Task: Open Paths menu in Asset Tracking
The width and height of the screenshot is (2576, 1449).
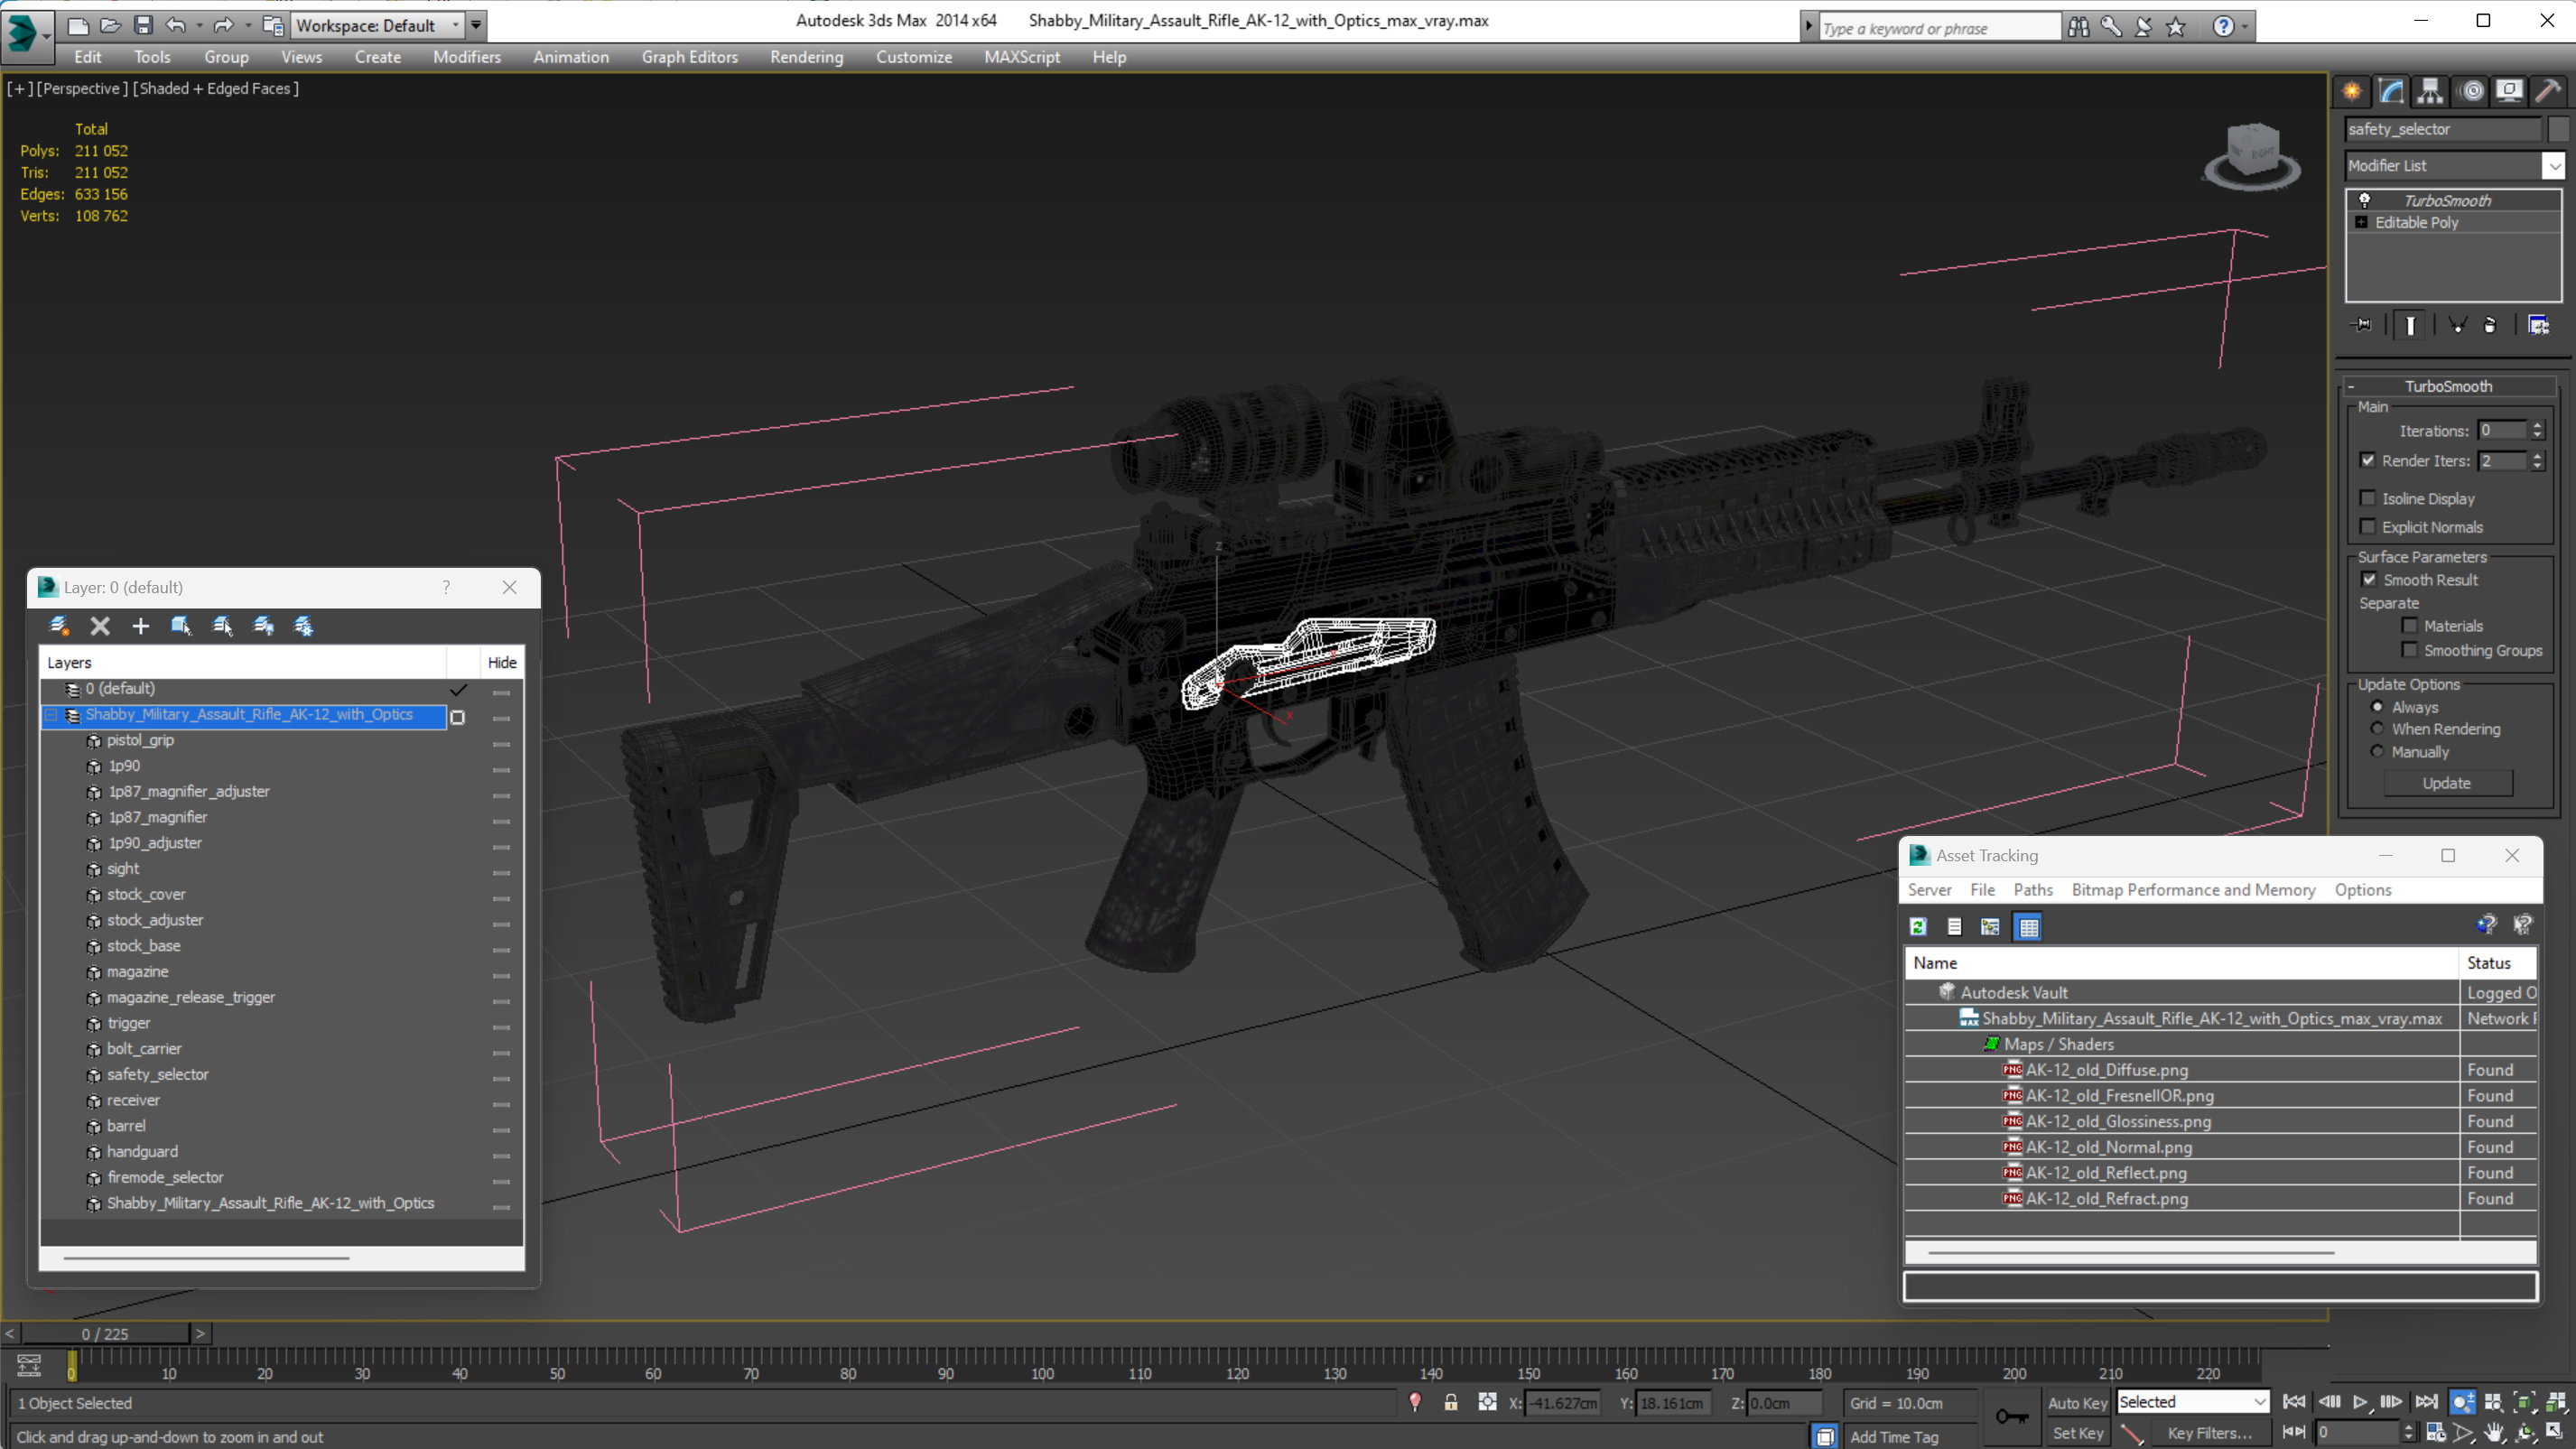Action: click(x=2032, y=890)
